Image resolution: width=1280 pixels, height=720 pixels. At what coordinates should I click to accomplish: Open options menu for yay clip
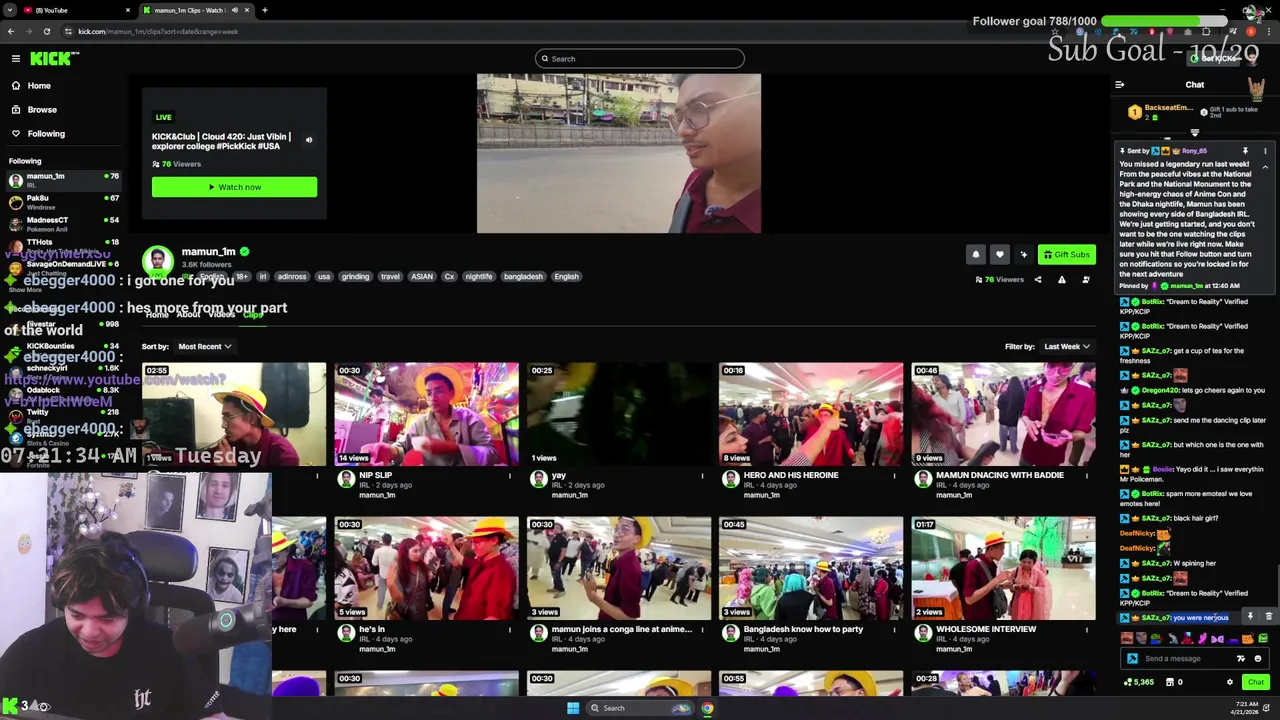(701, 476)
